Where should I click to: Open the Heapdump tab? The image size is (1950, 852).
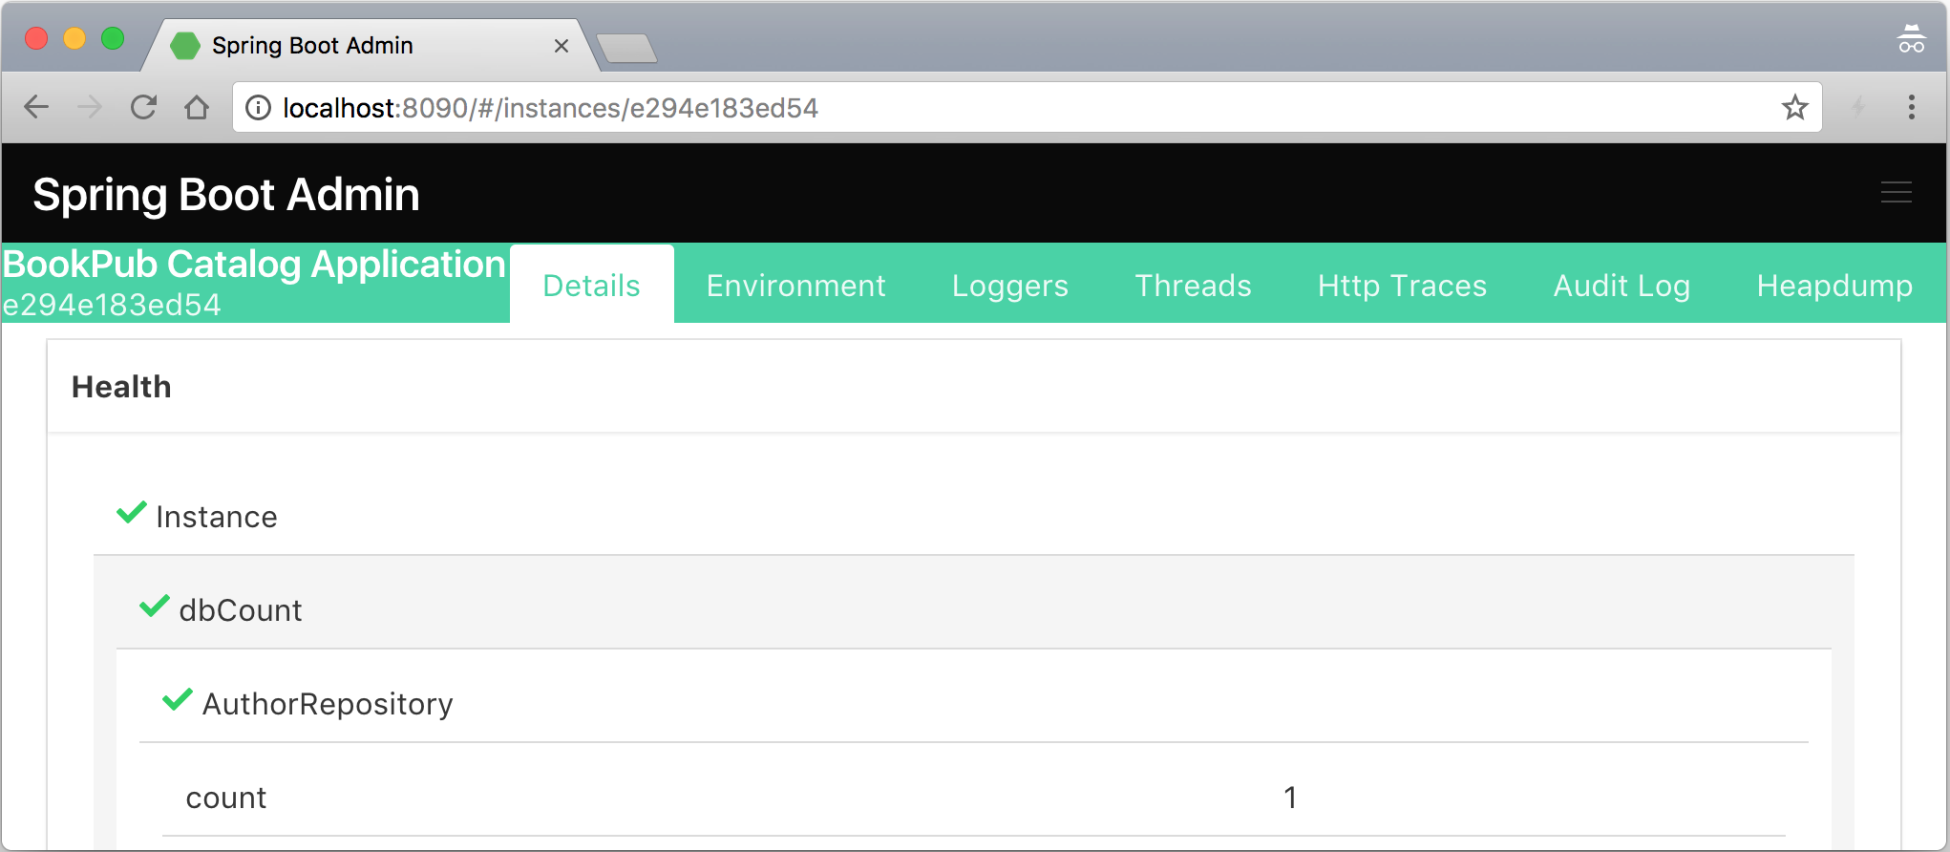(x=1835, y=285)
